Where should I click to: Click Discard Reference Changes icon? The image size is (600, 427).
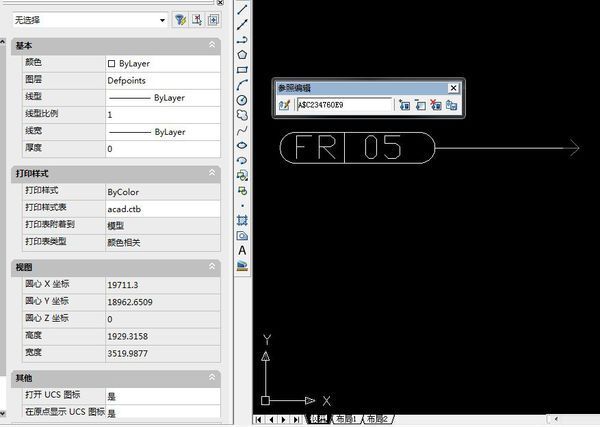[x=436, y=104]
